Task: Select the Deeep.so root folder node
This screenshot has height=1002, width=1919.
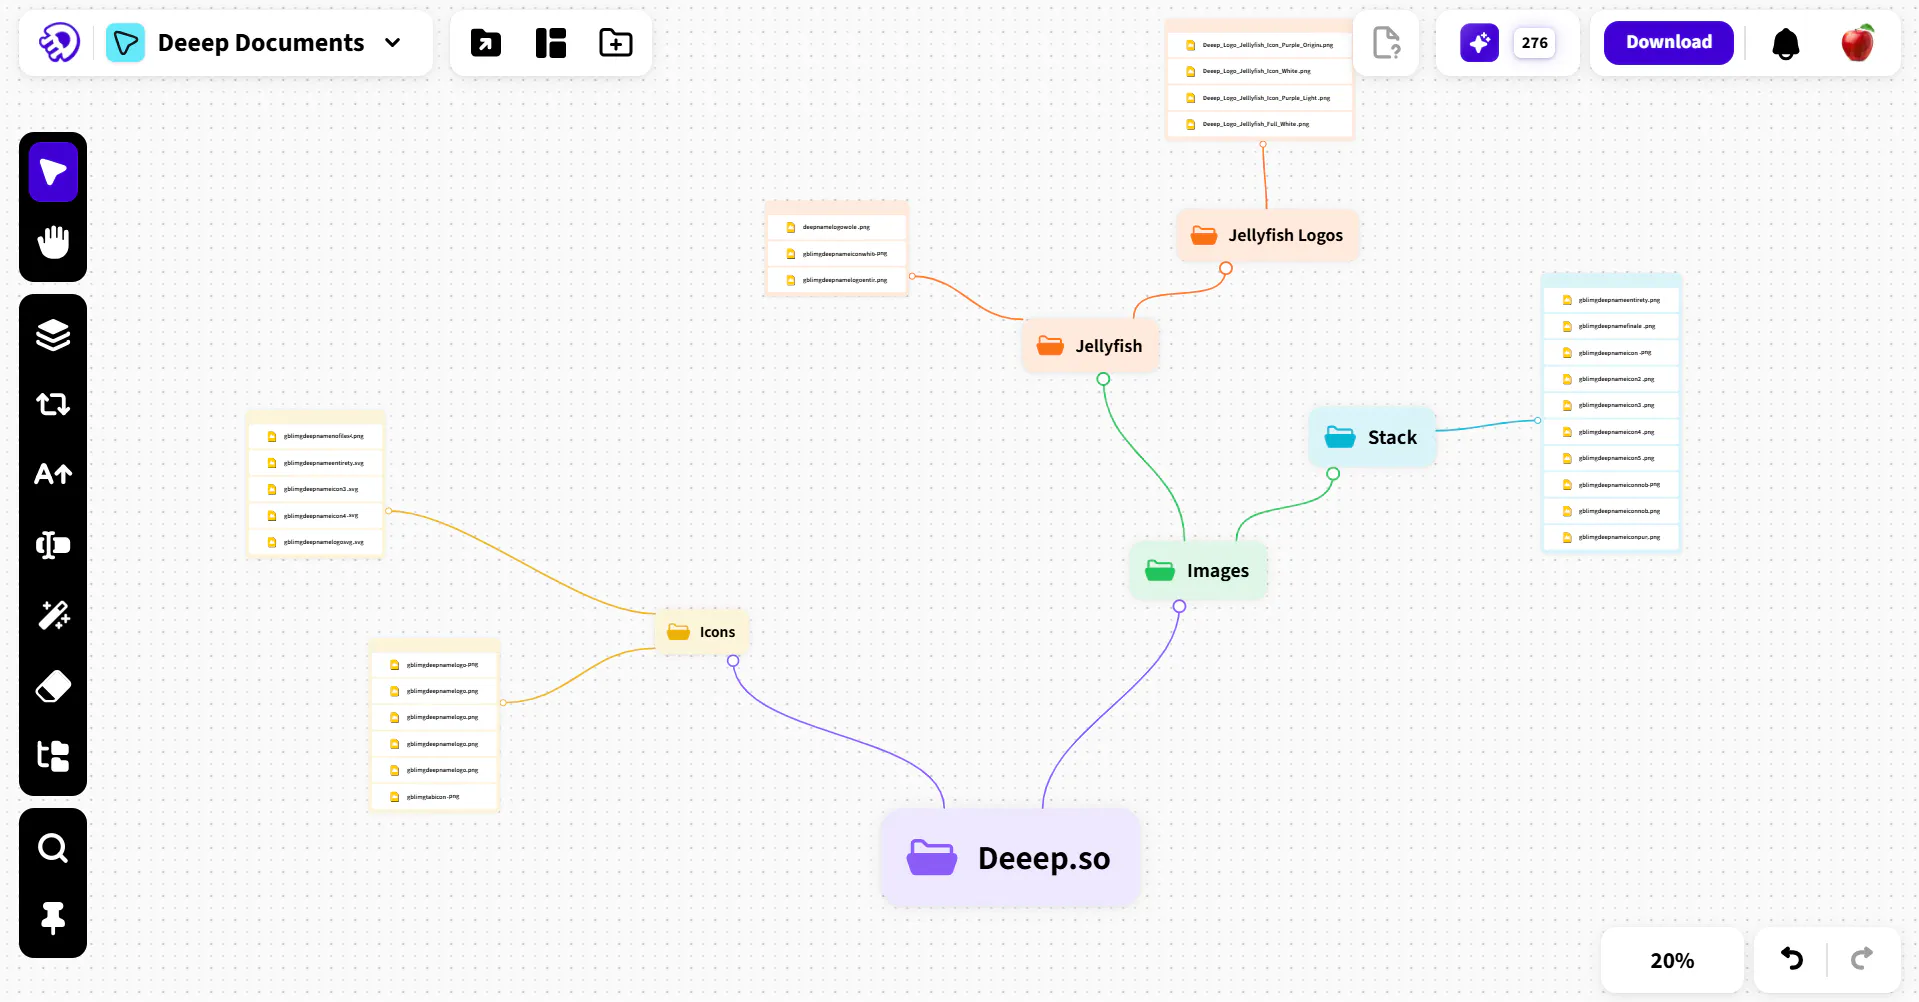Action: [1010, 858]
